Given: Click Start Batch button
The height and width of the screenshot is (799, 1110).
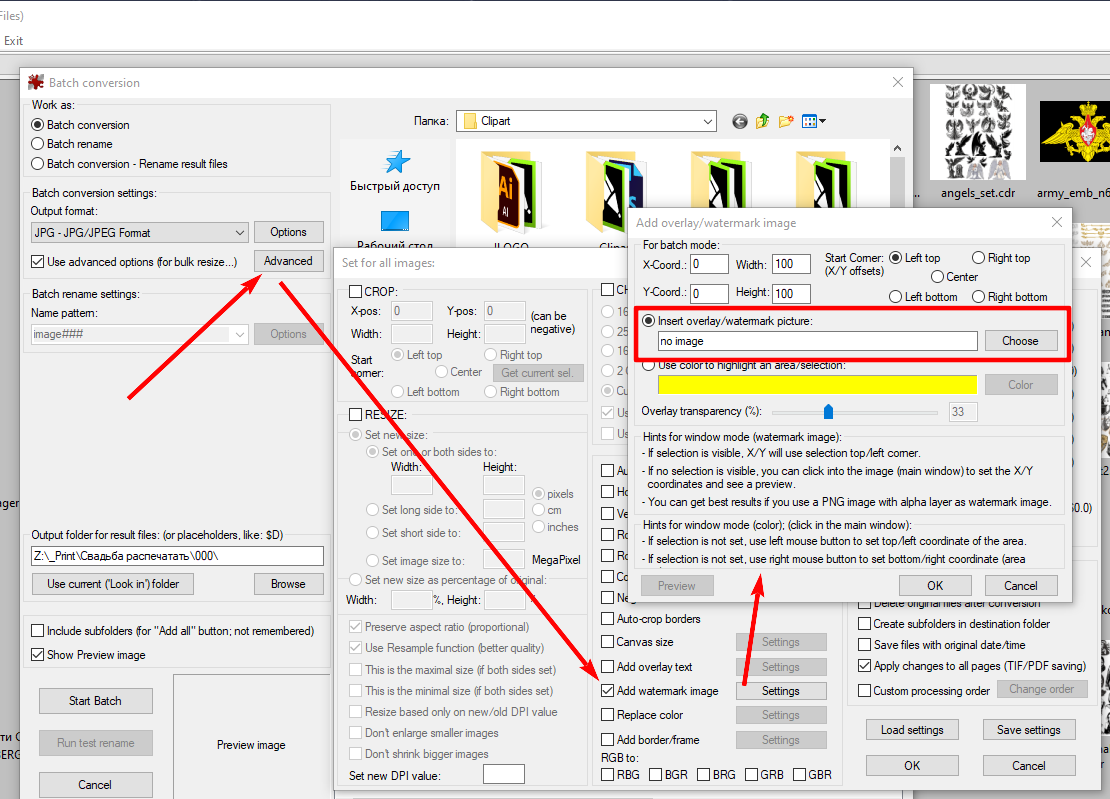Looking at the screenshot, I should pos(96,701).
